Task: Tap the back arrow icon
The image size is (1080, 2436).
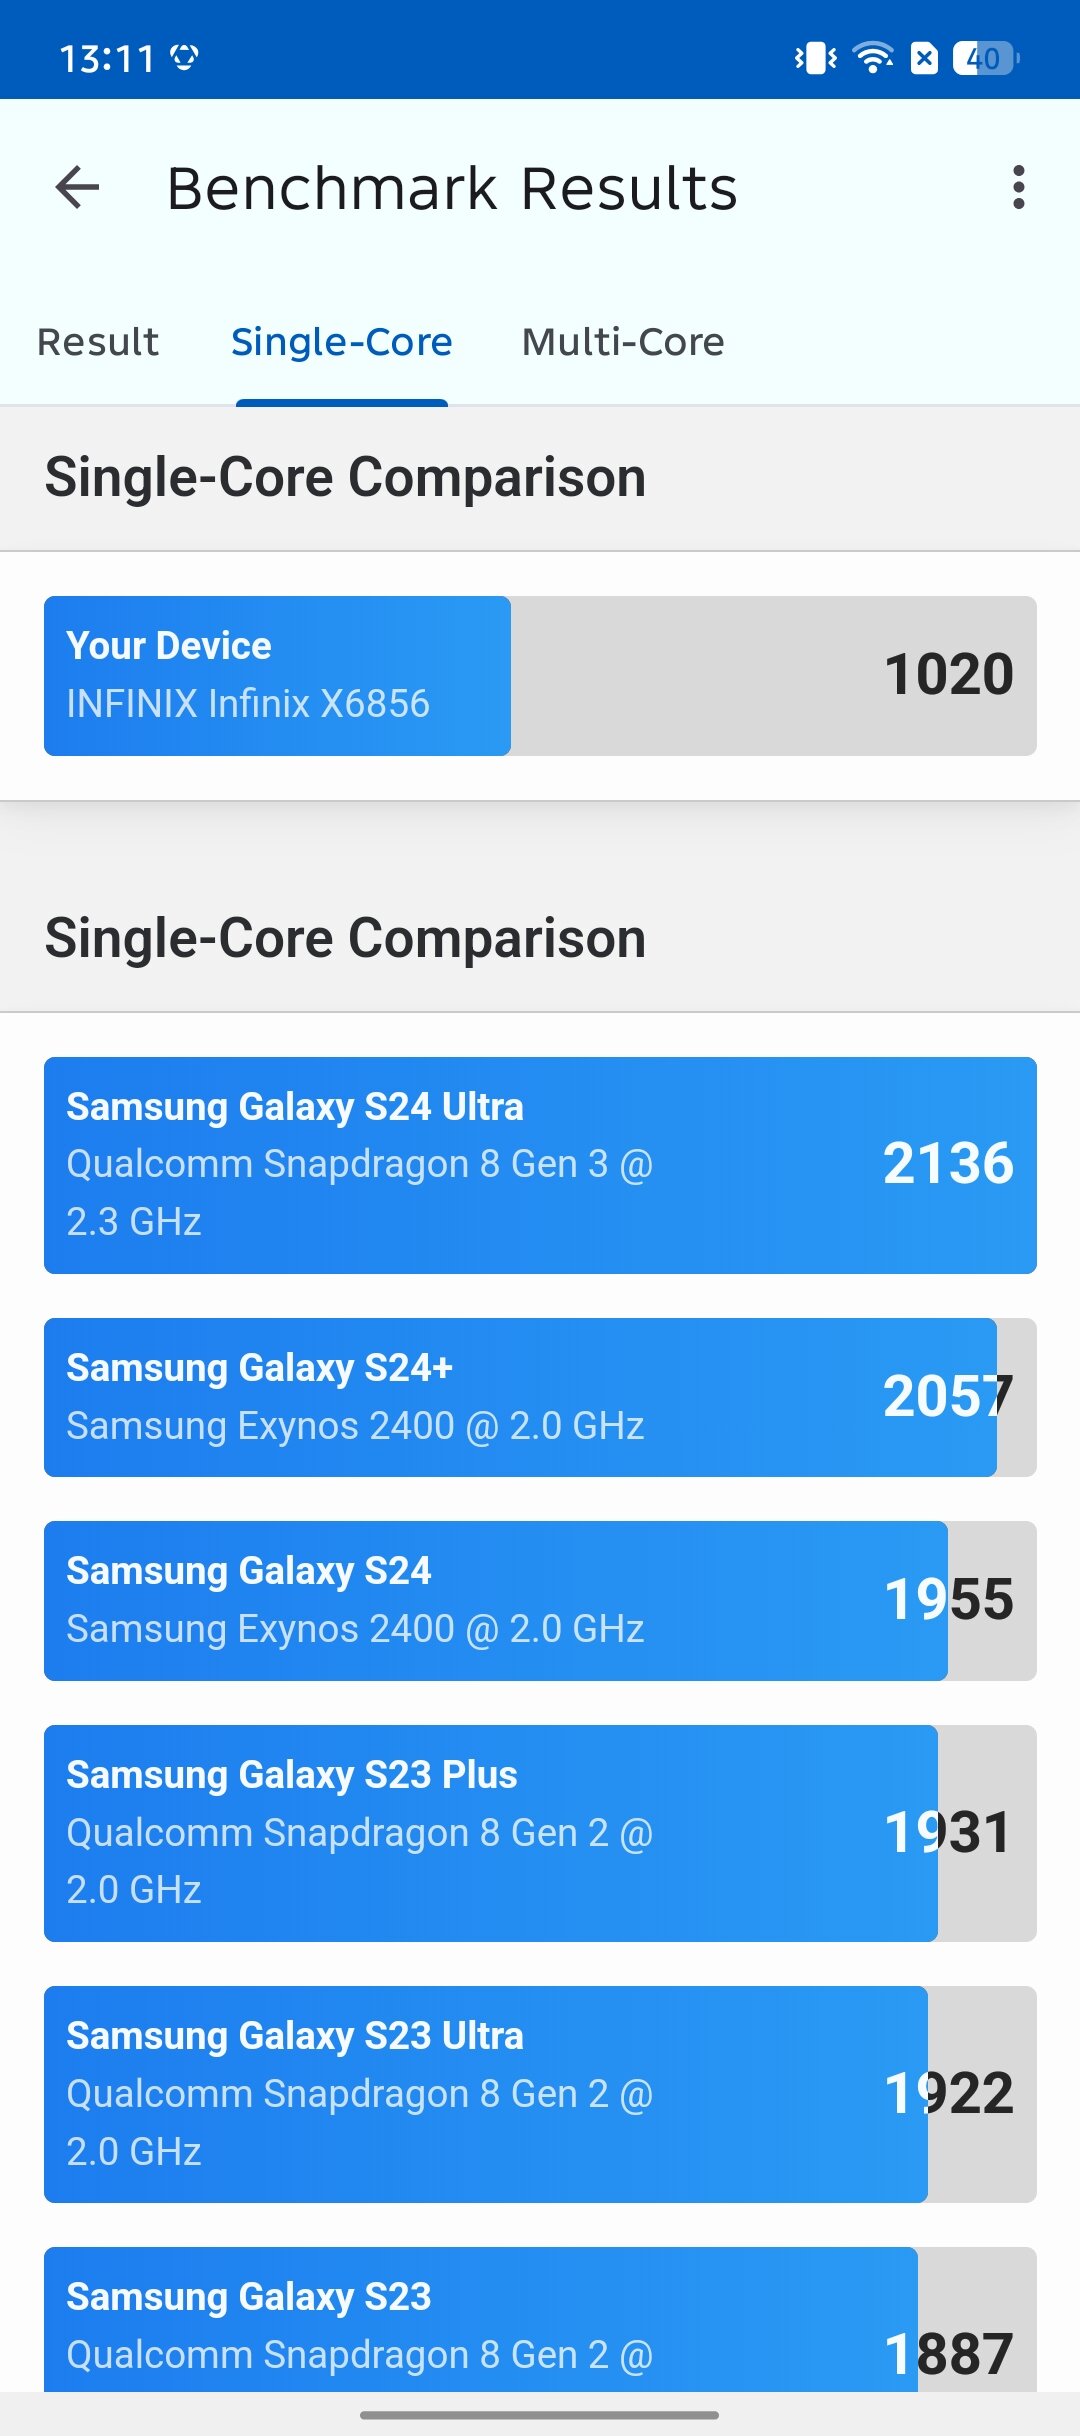Action: (77, 187)
